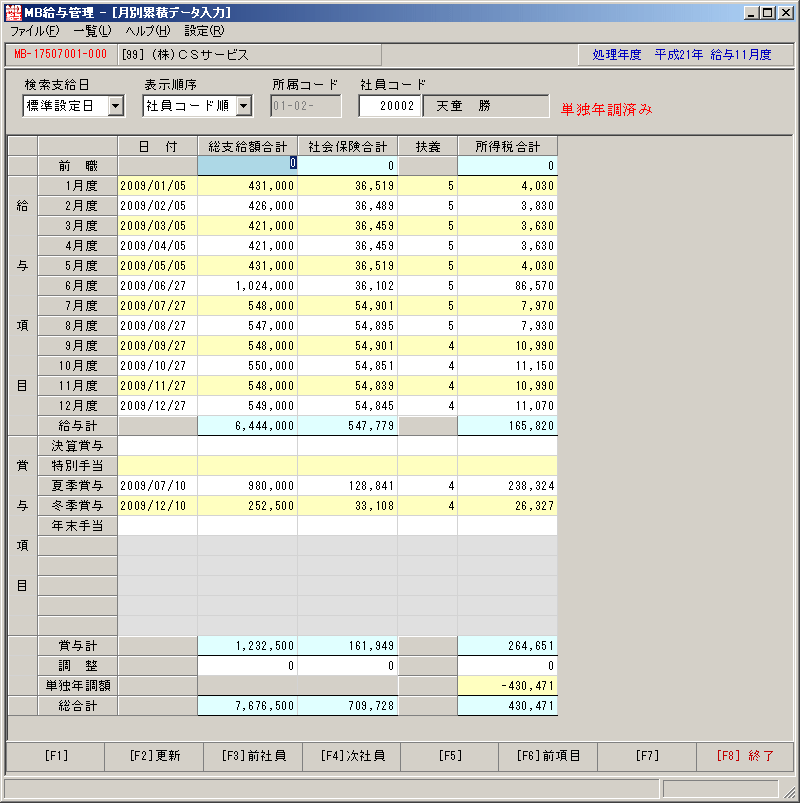Expand the 表示順序 dropdown arrow
800x803 pixels.
tap(244, 106)
